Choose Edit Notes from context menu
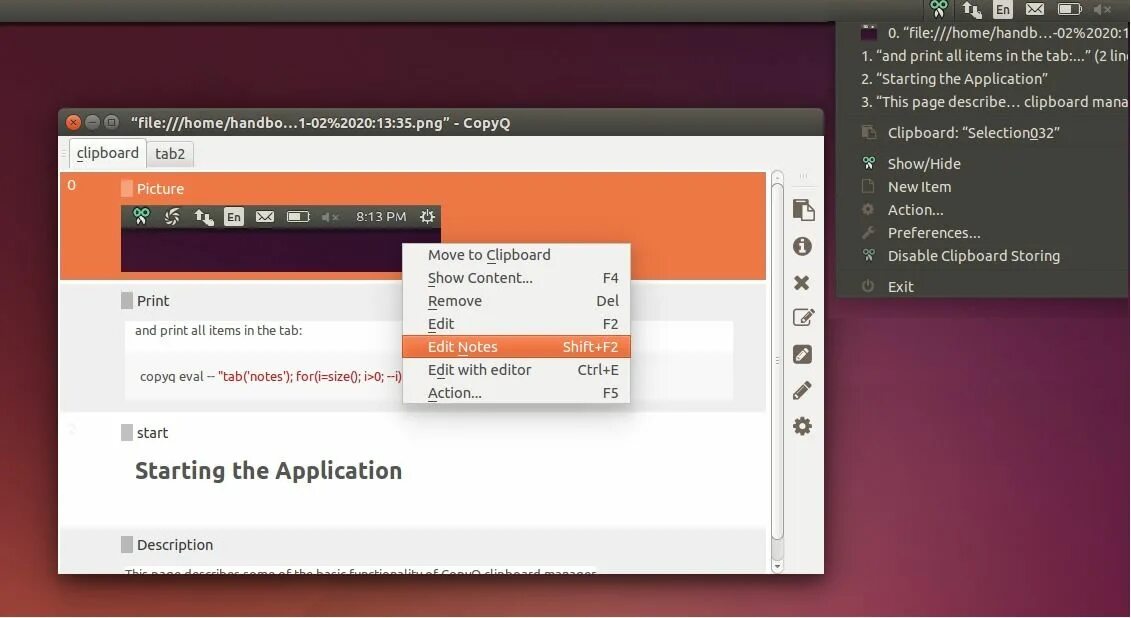 (x=516, y=347)
